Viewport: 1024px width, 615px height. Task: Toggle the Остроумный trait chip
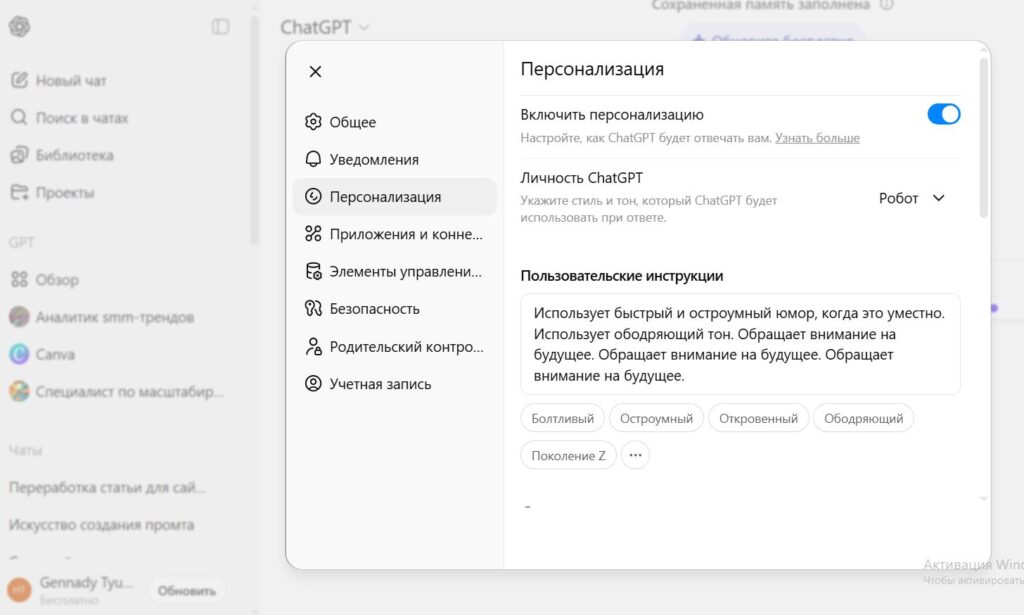[656, 418]
